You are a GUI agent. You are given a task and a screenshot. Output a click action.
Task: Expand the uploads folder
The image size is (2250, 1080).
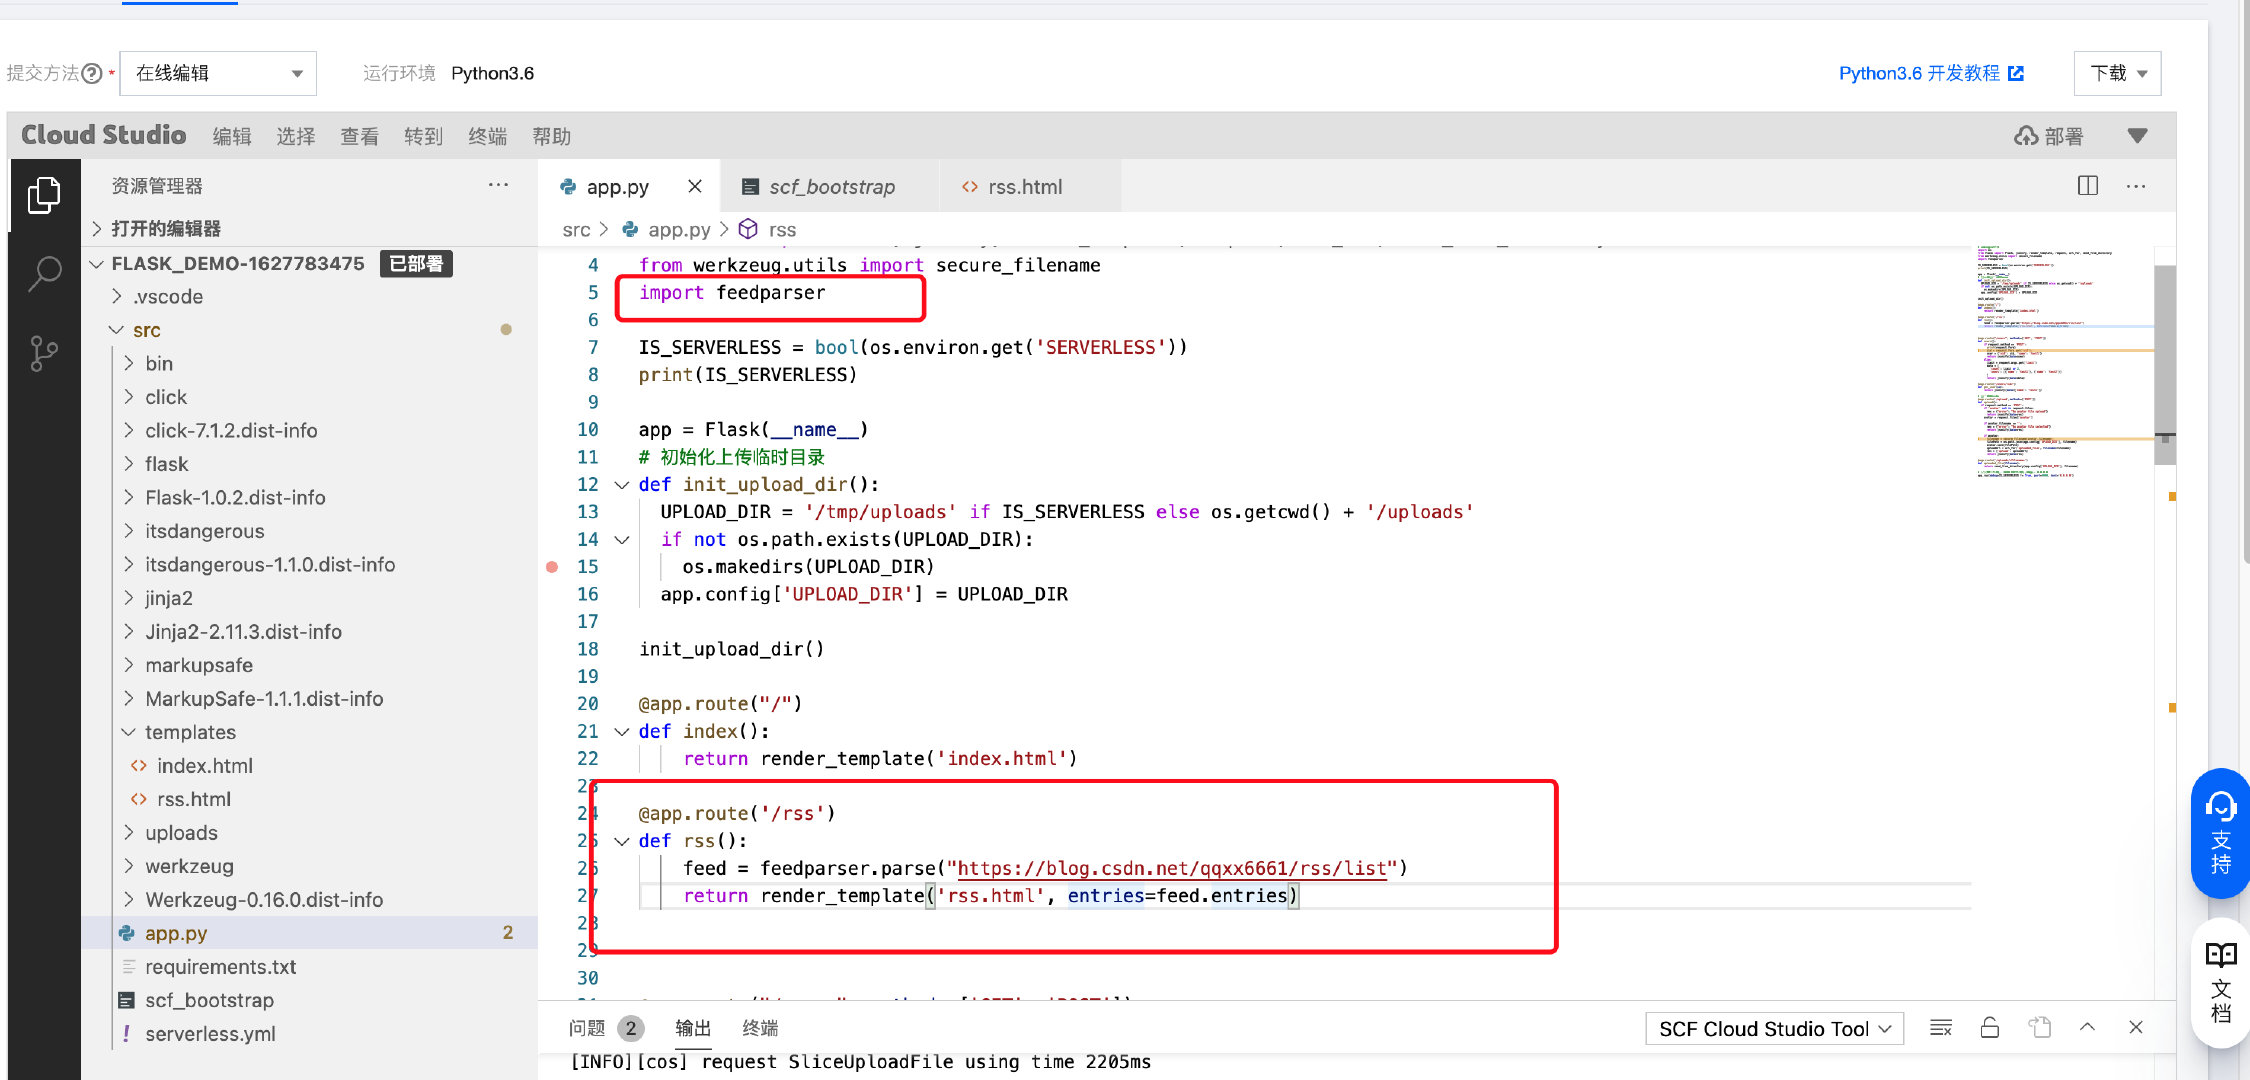point(181,833)
